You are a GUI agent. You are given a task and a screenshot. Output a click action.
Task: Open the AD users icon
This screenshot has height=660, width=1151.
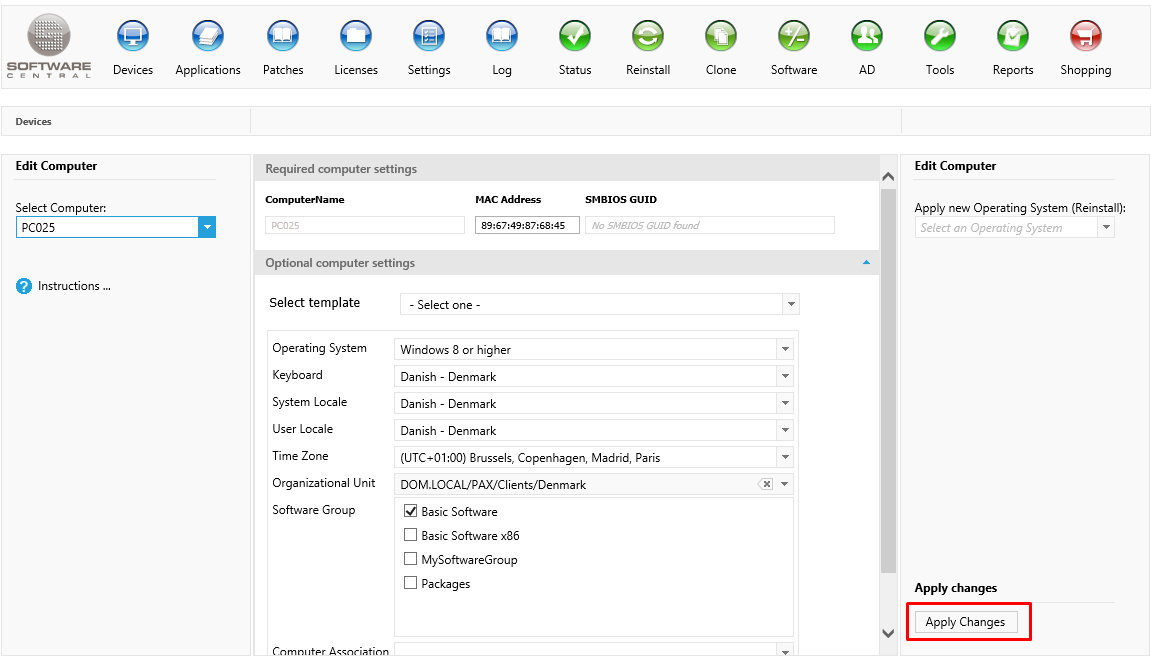coord(867,38)
